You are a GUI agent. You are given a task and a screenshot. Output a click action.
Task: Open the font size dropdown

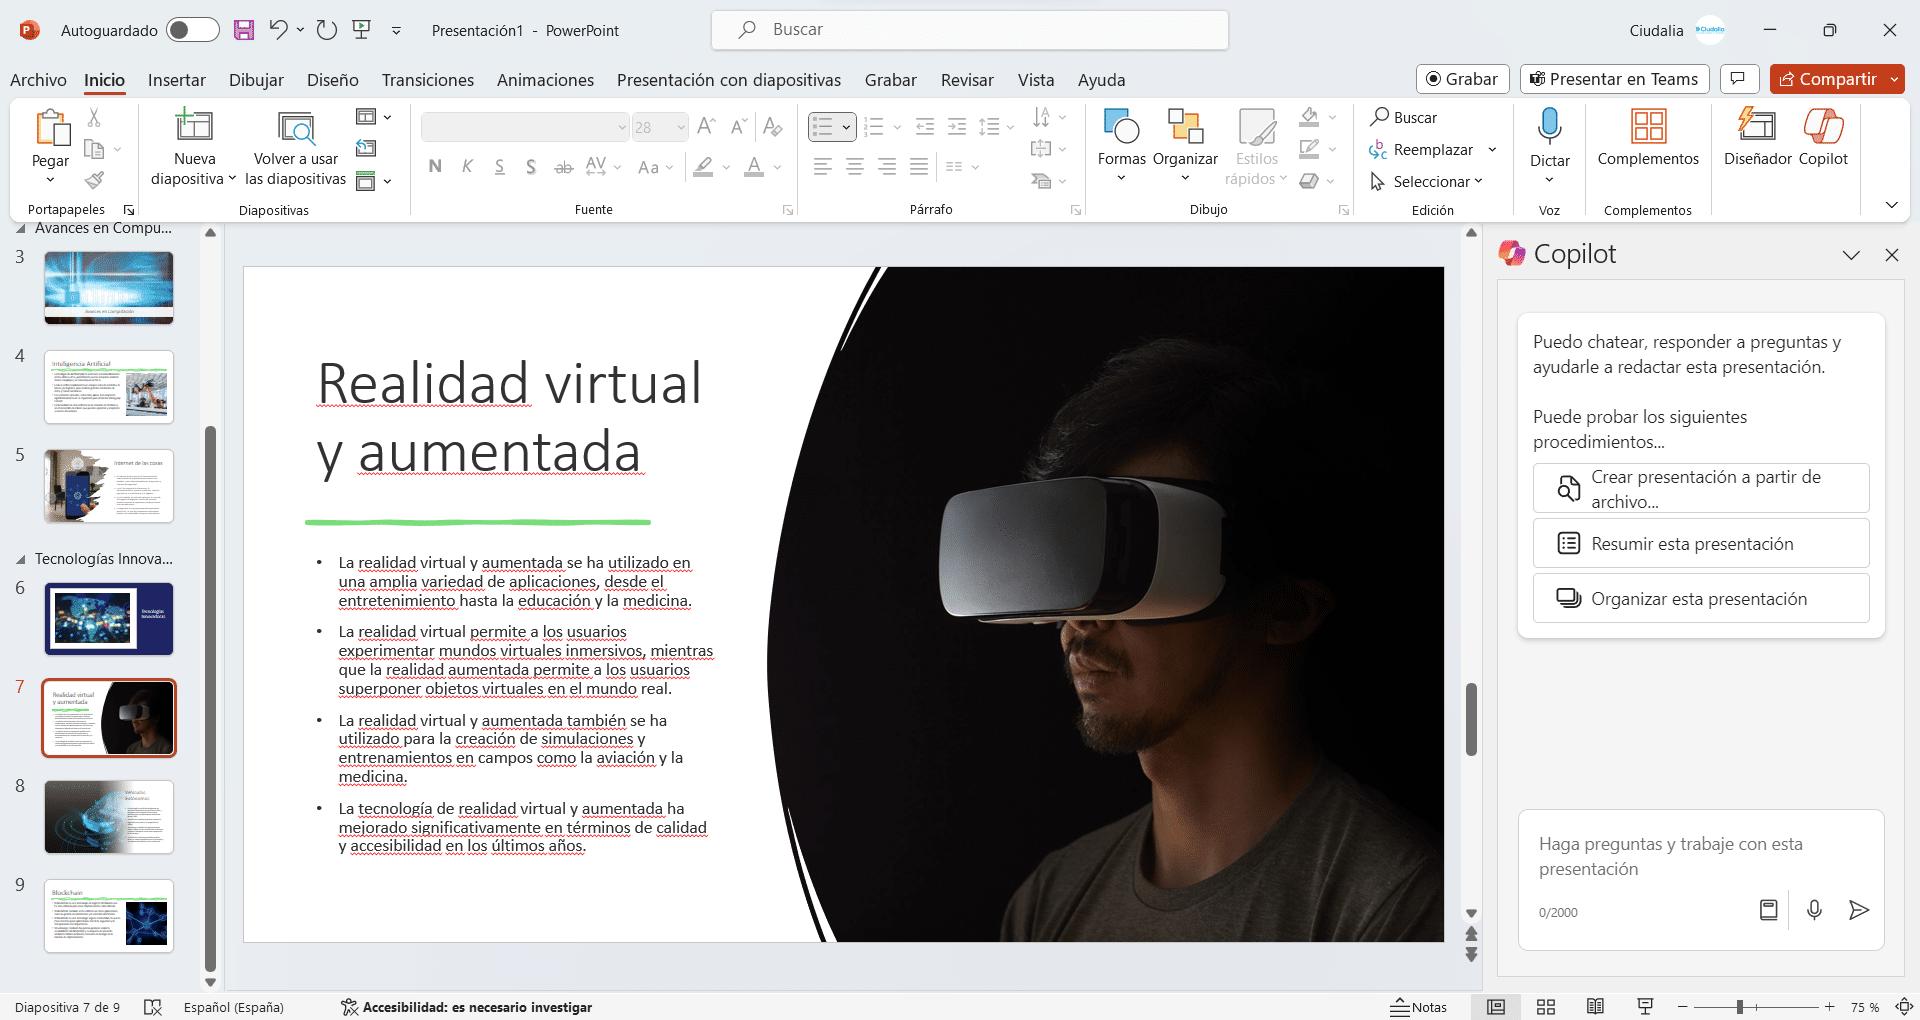pos(679,127)
